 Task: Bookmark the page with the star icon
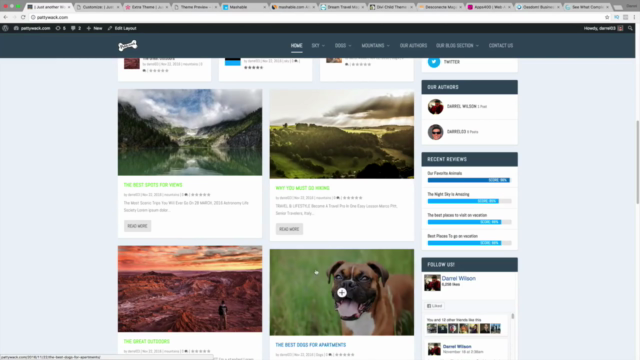(607, 17)
